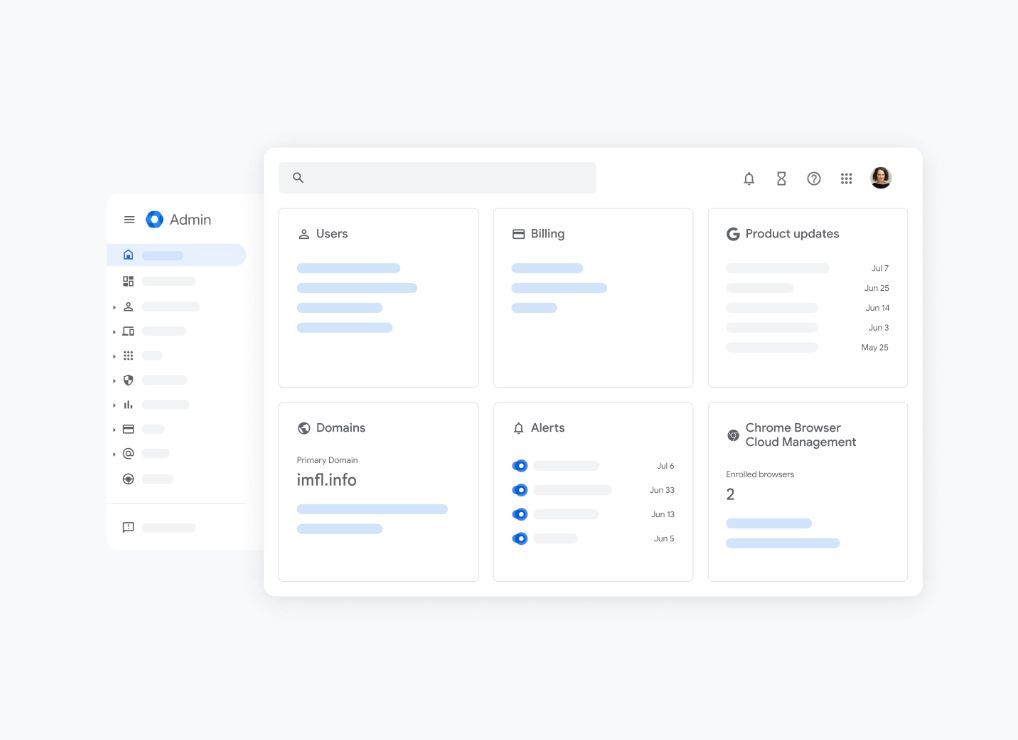This screenshot has width=1018, height=740.
Task: Expand the Apps sidebar item arrow
Action: click(x=114, y=356)
